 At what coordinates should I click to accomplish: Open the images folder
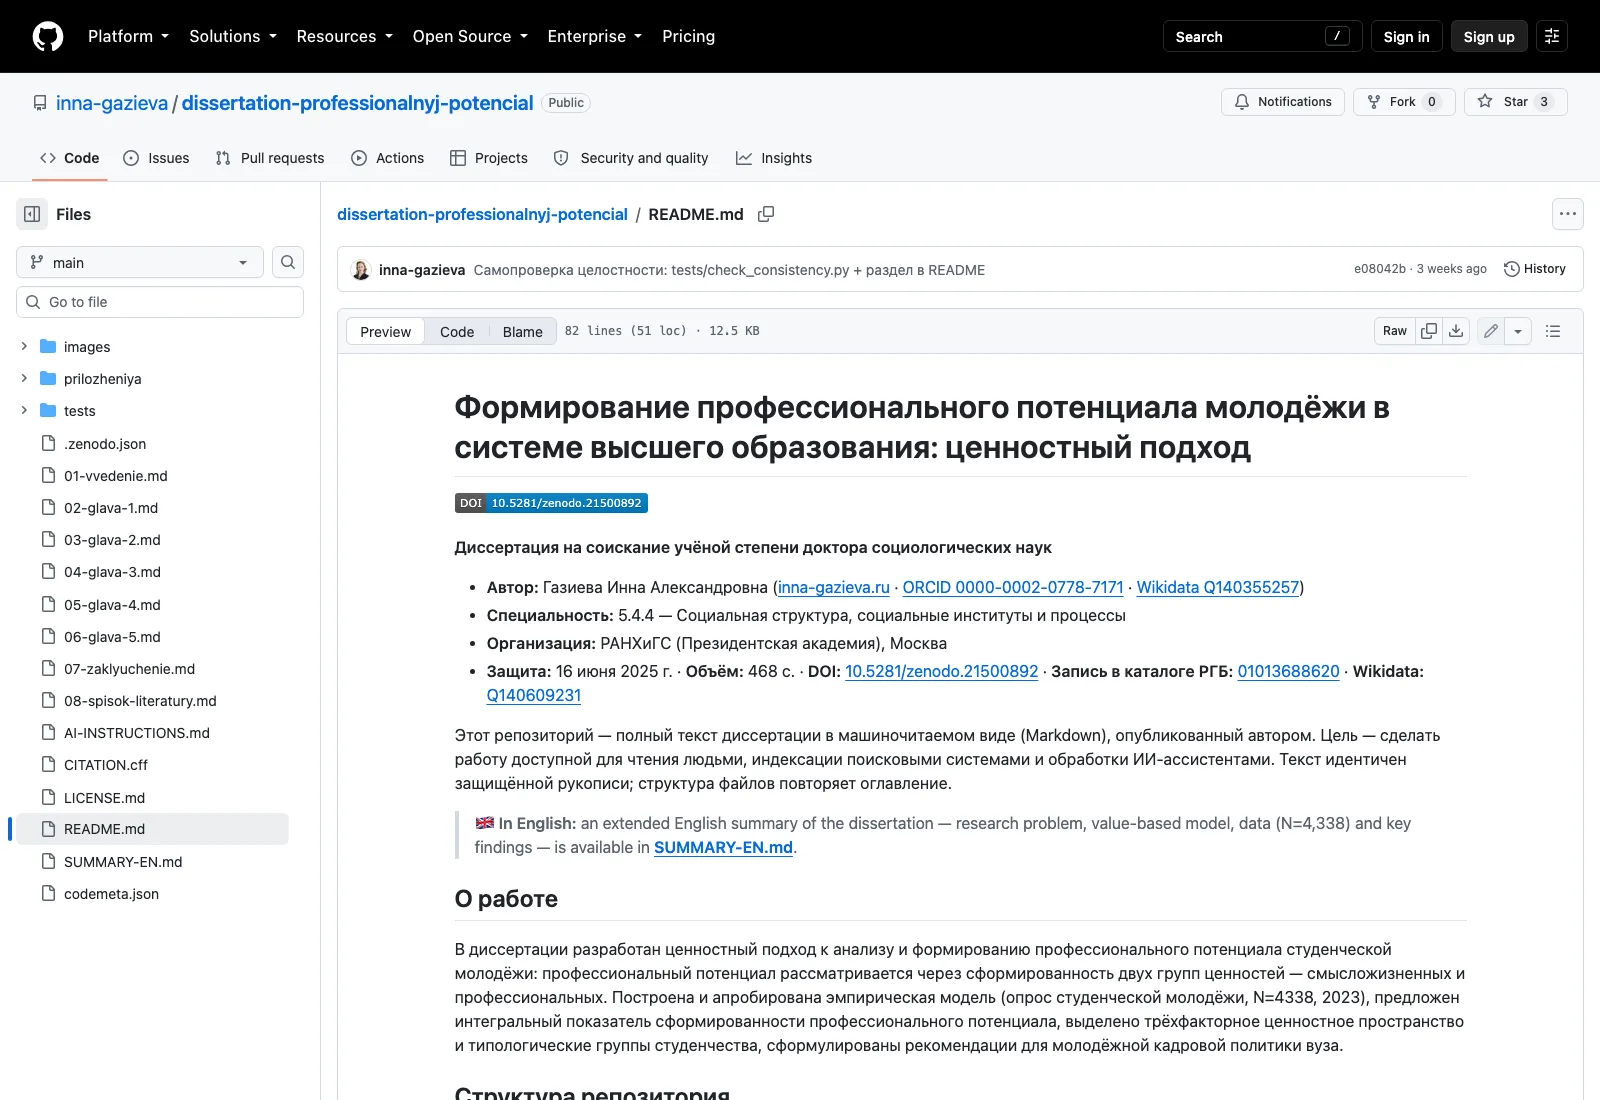pos(87,347)
